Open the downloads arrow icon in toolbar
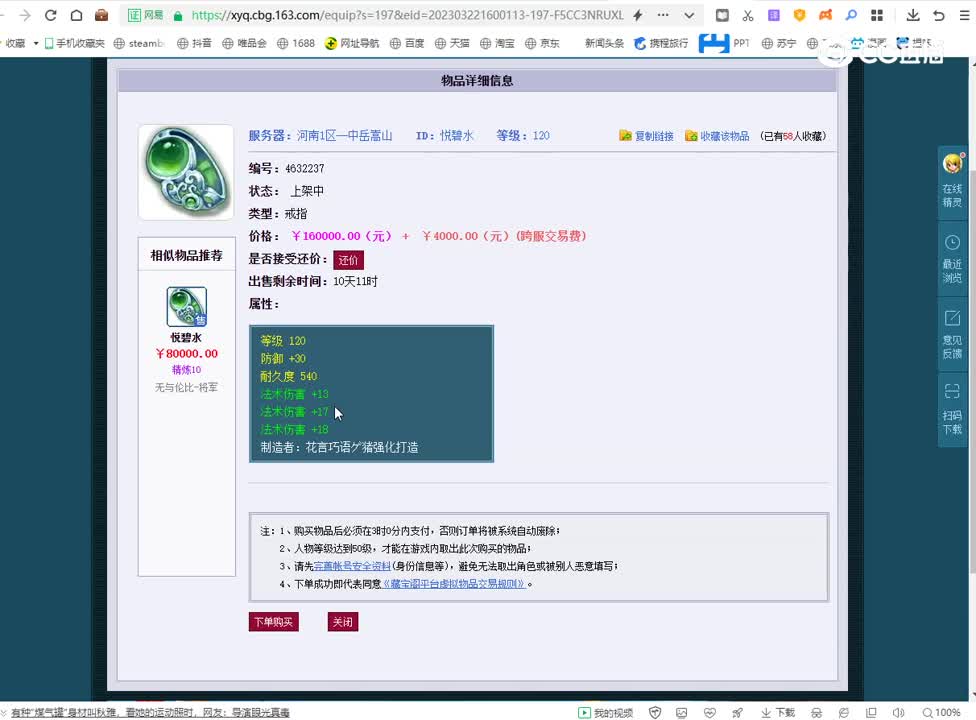The width and height of the screenshot is (976, 720). pyautogui.click(x=913, y=15)
